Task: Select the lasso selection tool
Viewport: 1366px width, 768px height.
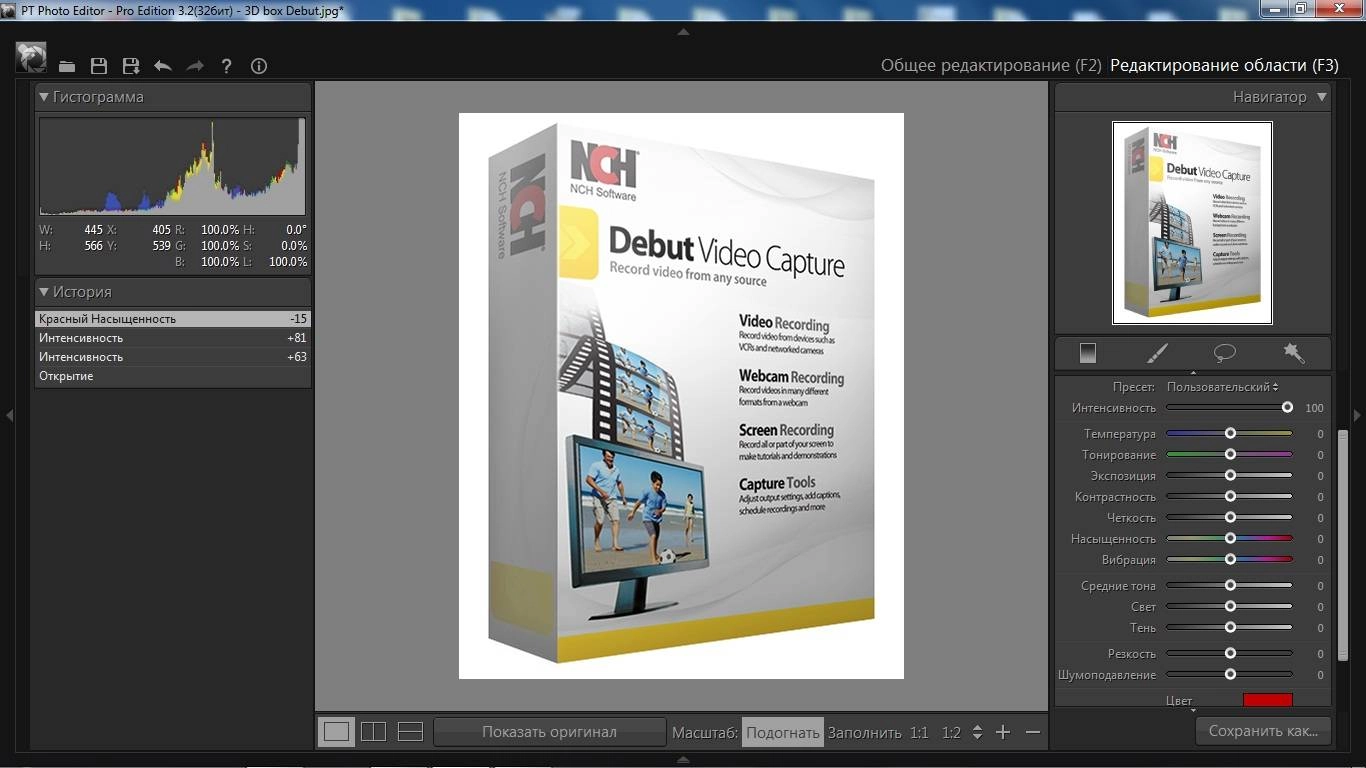Action: [1225, 353]
